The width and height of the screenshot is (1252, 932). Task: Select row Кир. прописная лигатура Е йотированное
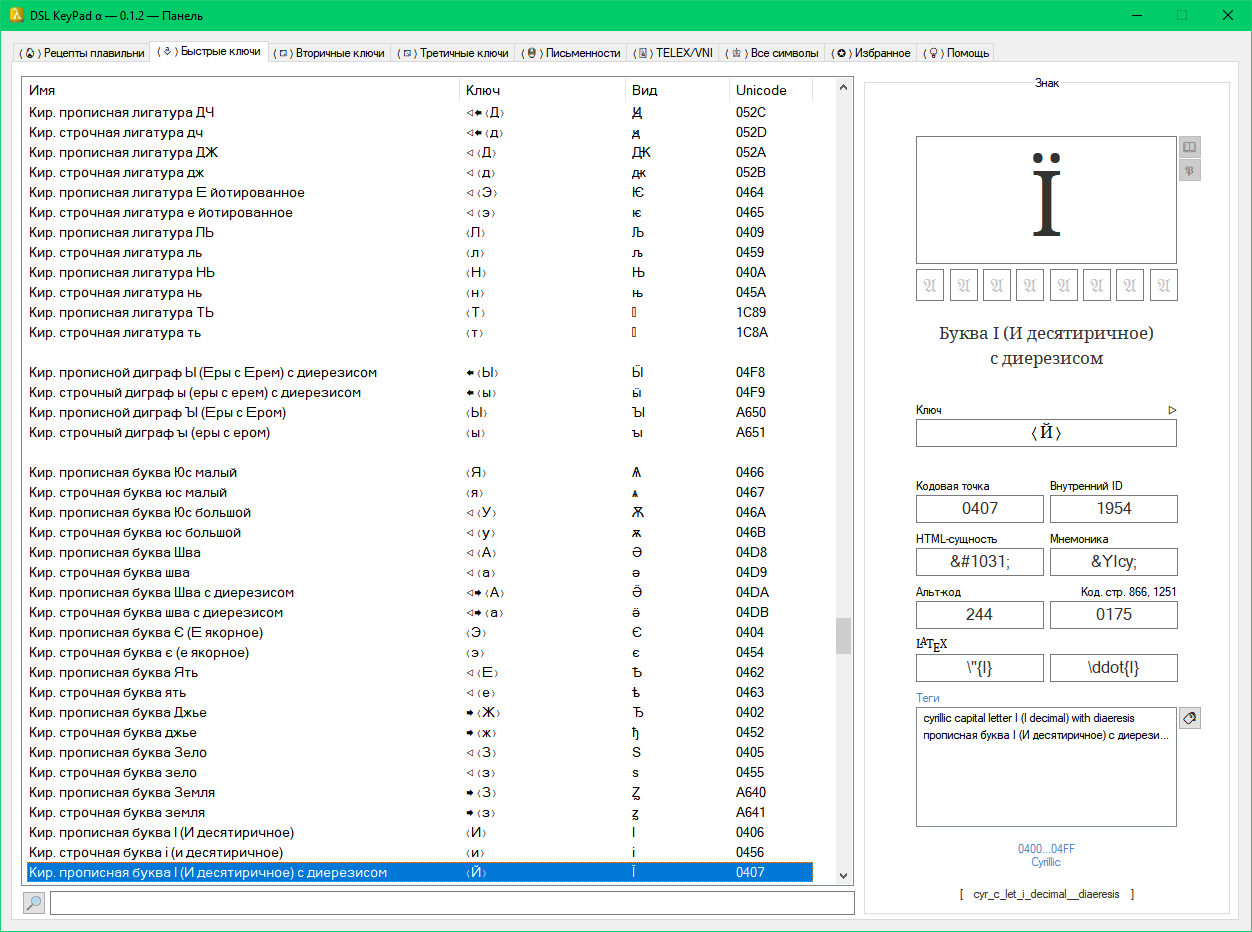(x=419, y=192)
